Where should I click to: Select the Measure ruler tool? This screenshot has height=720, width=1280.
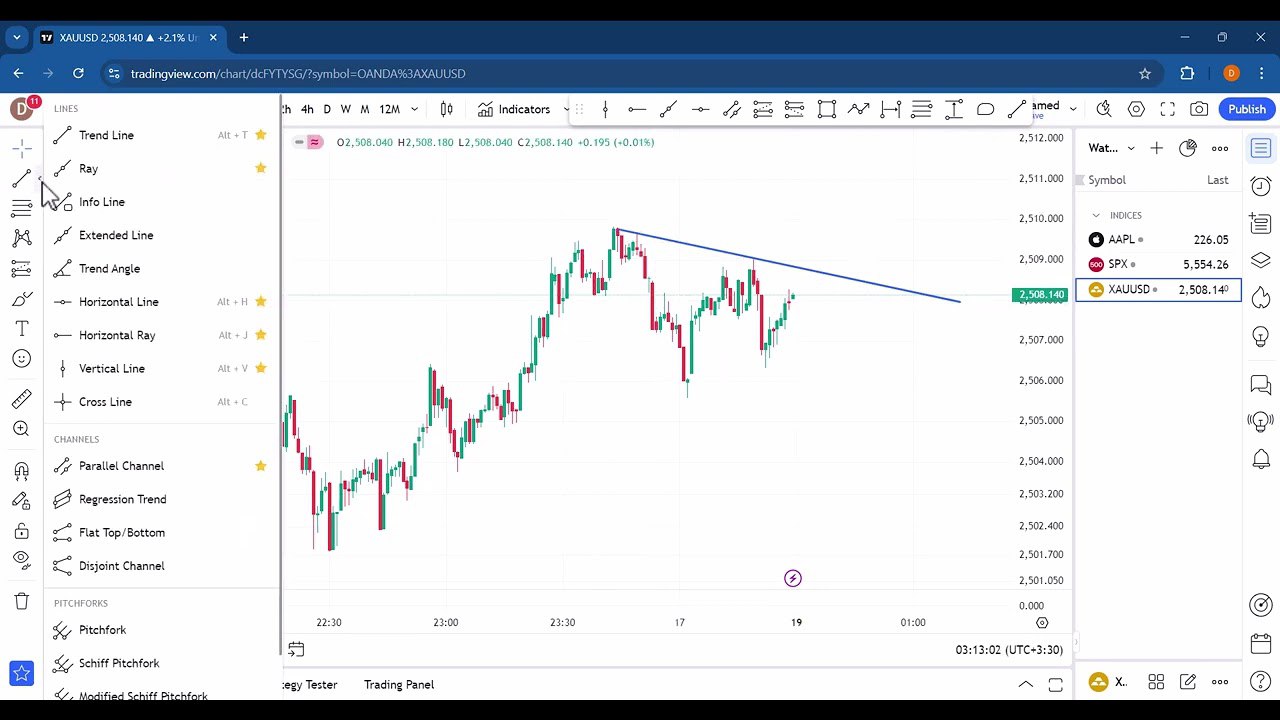click(21, 399)
